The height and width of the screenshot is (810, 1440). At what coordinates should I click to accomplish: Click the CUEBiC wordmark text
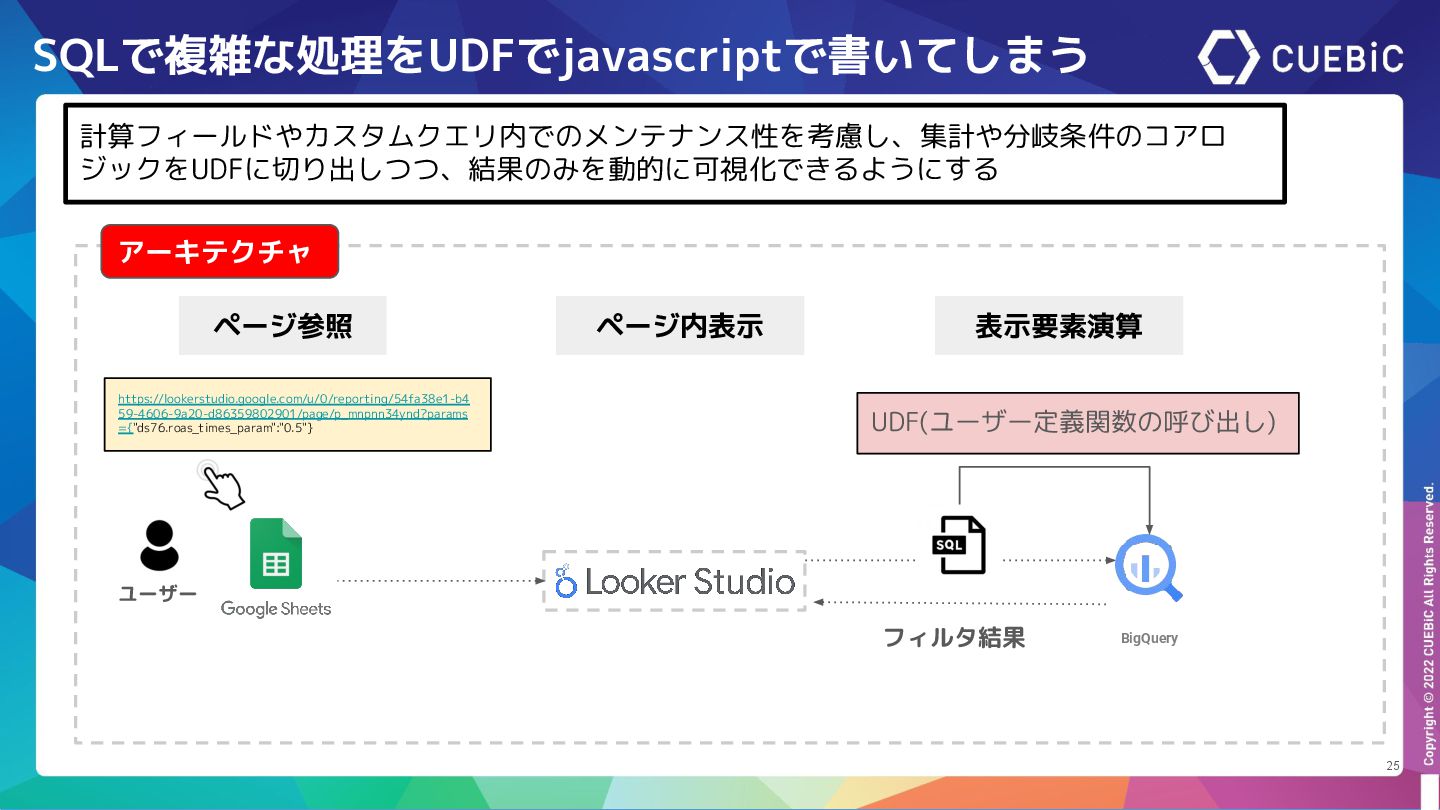pyautogui.click(x=1337, y=58)
